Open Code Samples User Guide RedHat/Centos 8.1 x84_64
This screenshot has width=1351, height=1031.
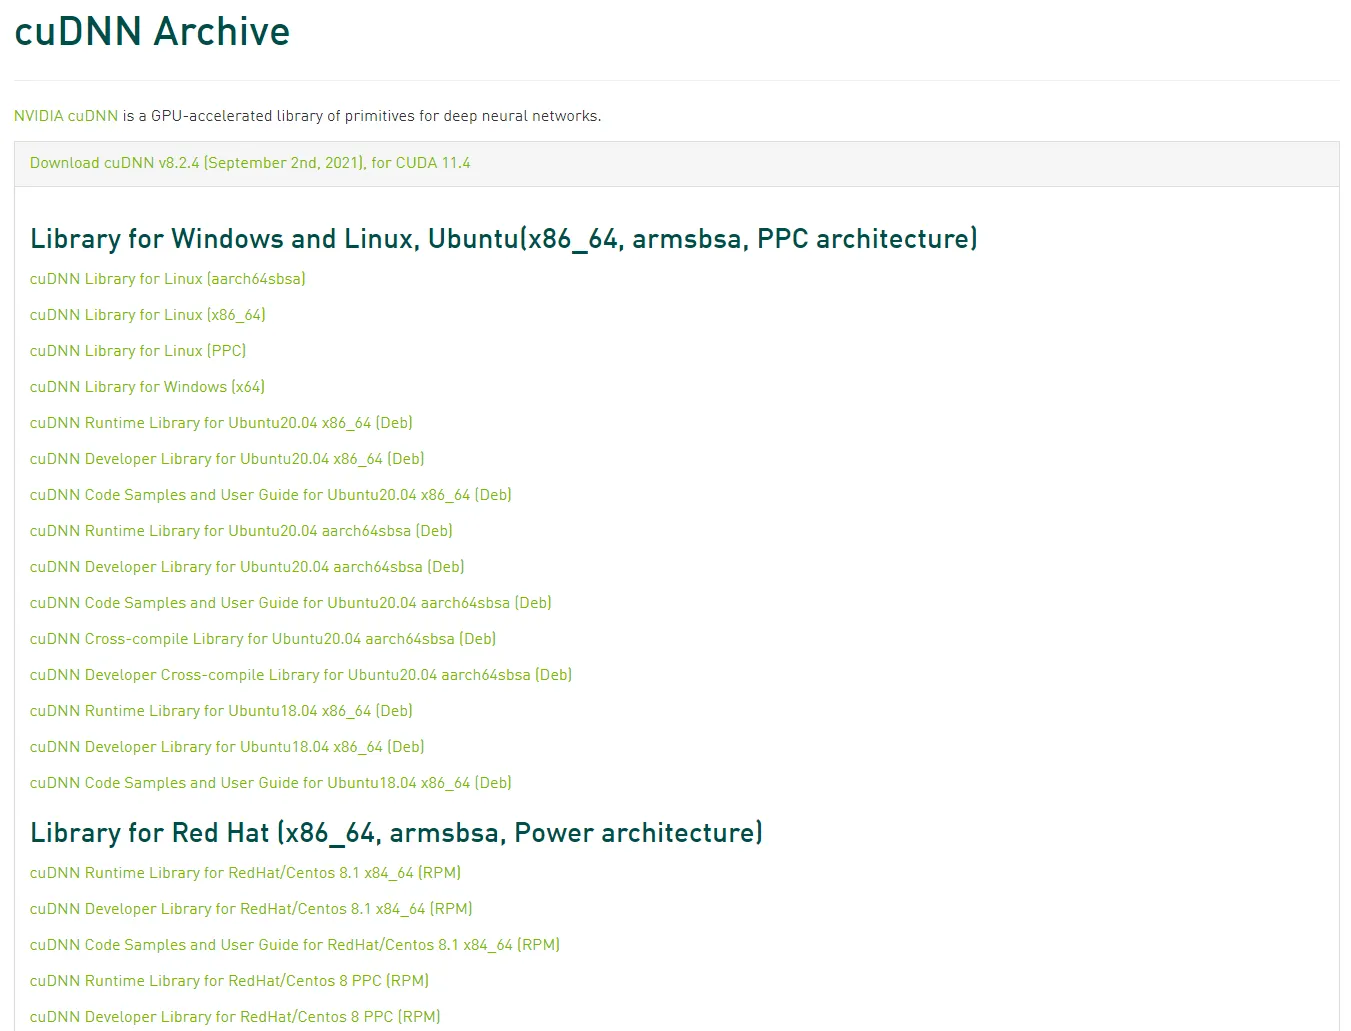pyautogui.click(x=295, y=945)
